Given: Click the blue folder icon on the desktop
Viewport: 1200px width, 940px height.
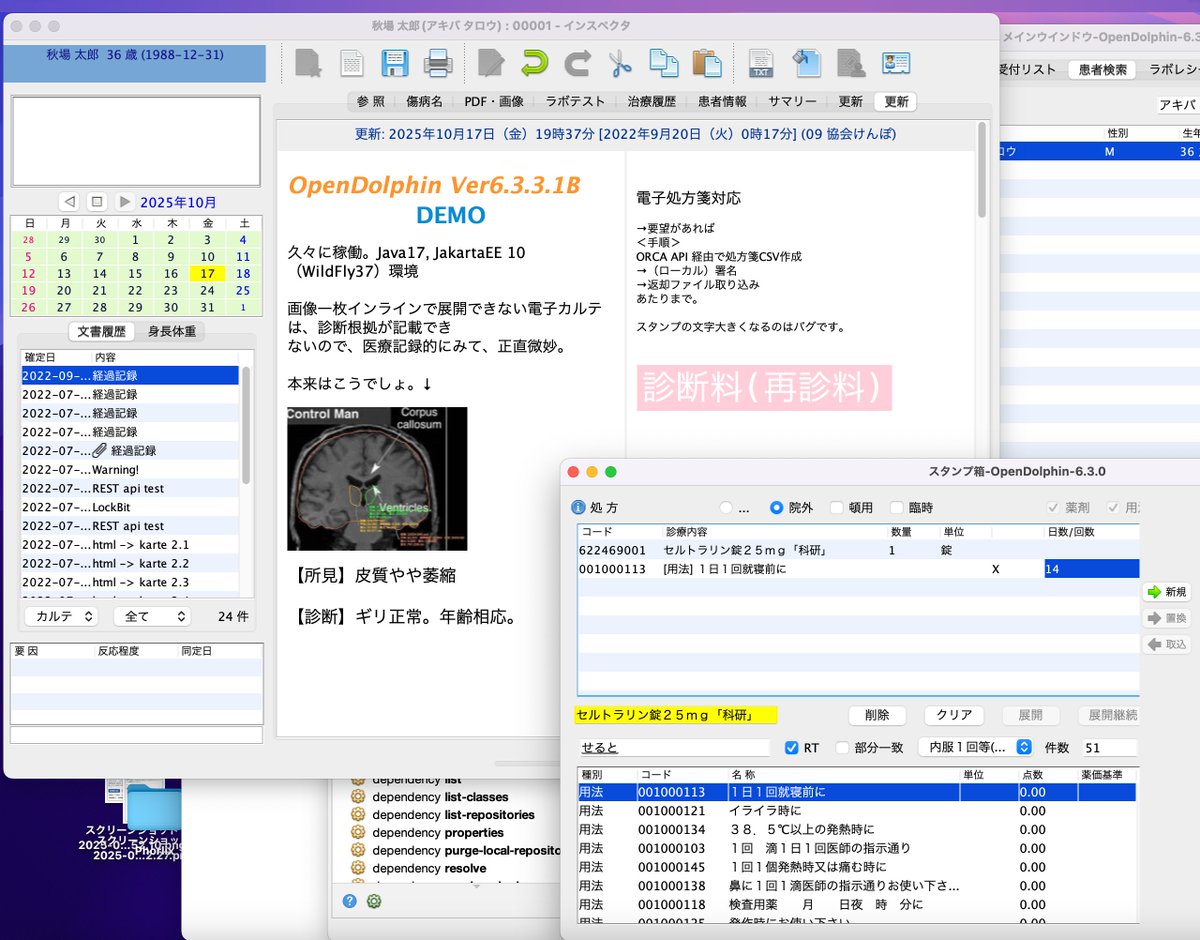Looking at the screenshot, I should click(x=155, y=807).
